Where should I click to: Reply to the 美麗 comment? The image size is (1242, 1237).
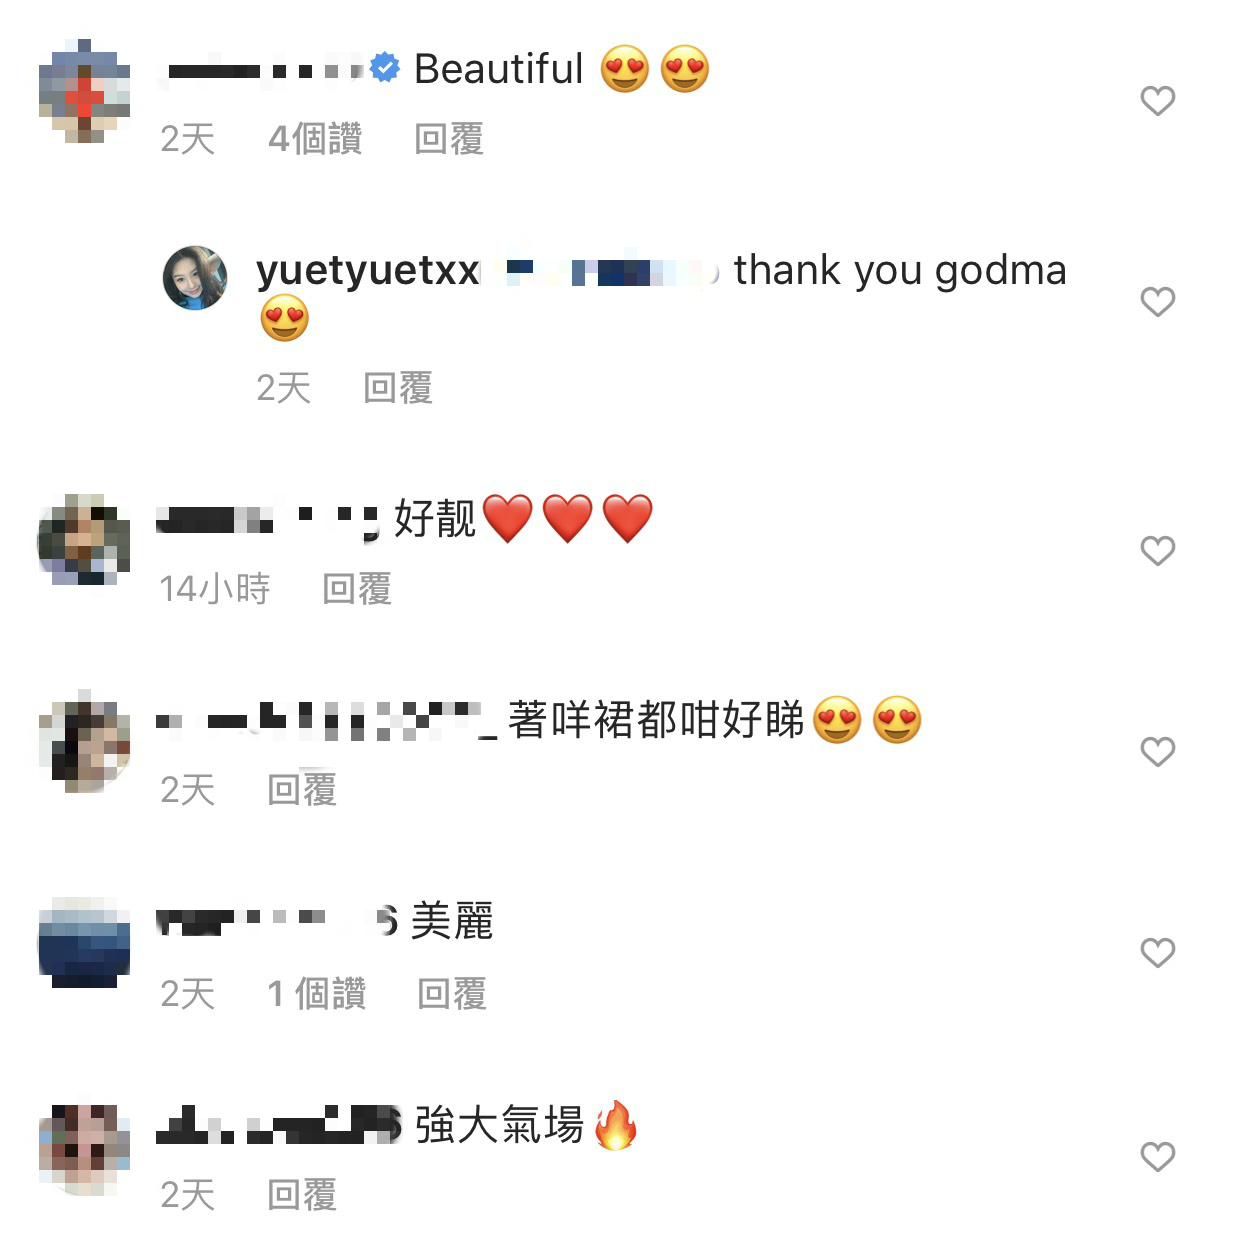click(452, 994)
